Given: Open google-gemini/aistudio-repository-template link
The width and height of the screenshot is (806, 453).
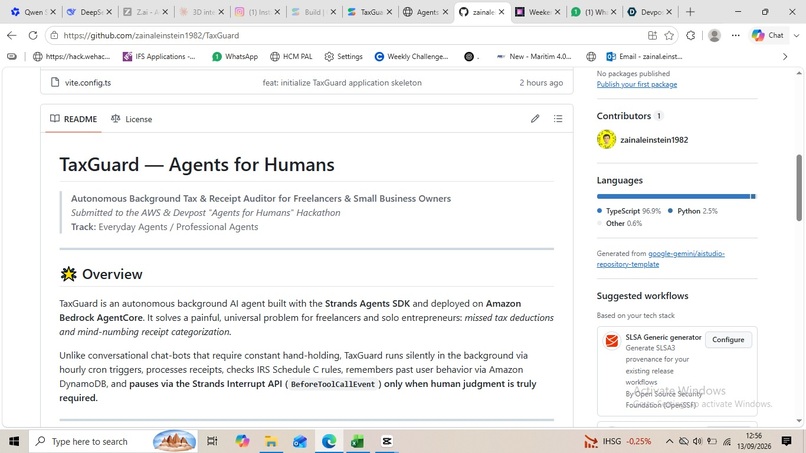Looking at the screenshot, I should pos(661,259).
